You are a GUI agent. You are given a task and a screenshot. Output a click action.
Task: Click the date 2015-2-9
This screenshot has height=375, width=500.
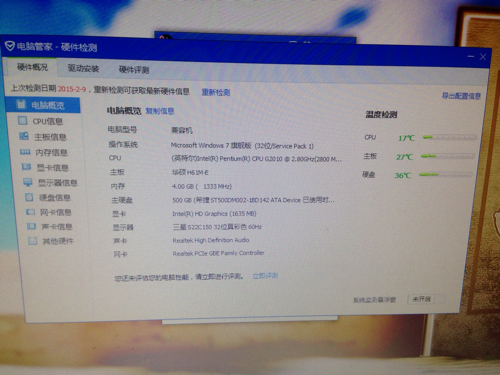tap(72, 89)
